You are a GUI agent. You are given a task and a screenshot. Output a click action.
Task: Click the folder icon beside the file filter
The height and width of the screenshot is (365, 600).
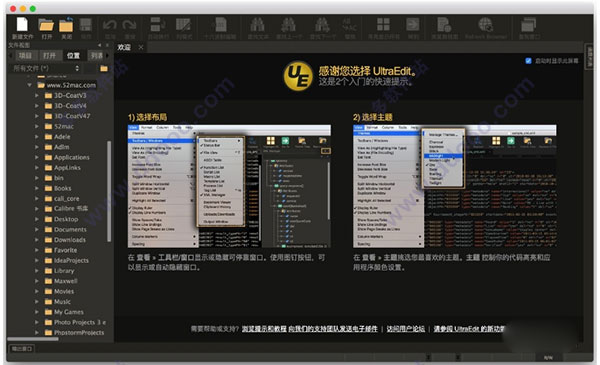click(104, 68)
